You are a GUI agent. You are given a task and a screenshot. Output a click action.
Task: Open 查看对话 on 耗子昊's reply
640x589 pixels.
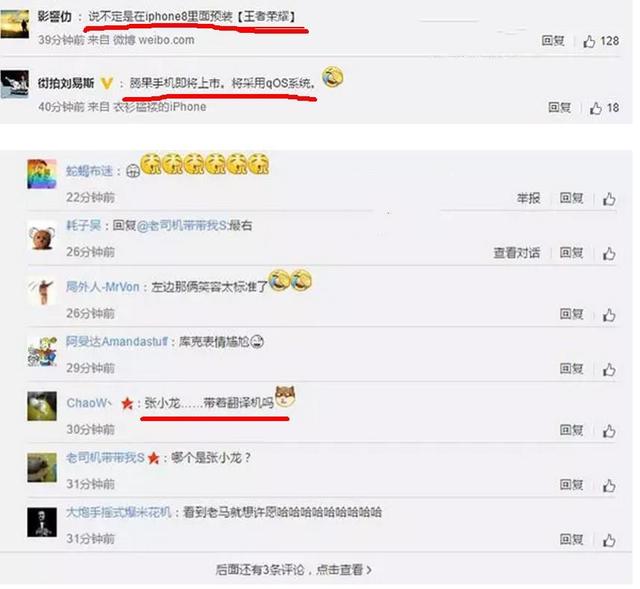(x=517, y=253)
